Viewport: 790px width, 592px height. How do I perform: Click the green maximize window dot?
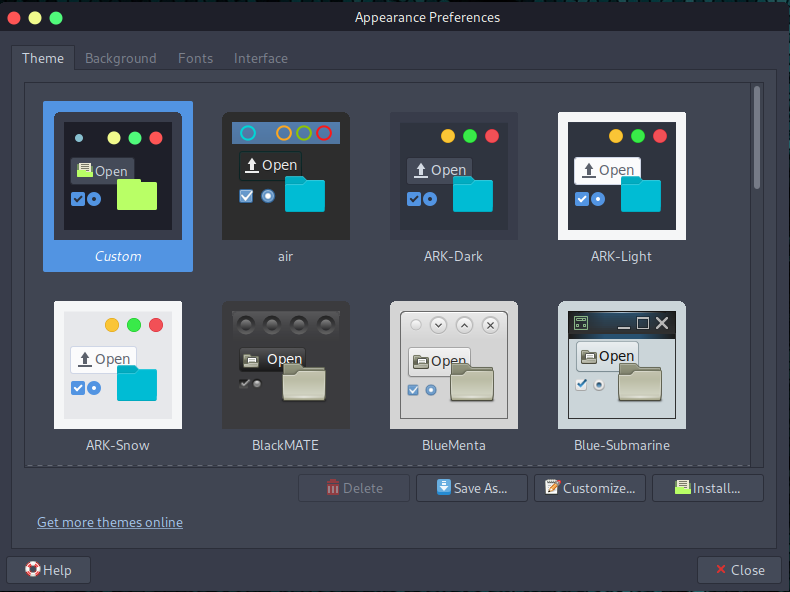coord(56,18)
